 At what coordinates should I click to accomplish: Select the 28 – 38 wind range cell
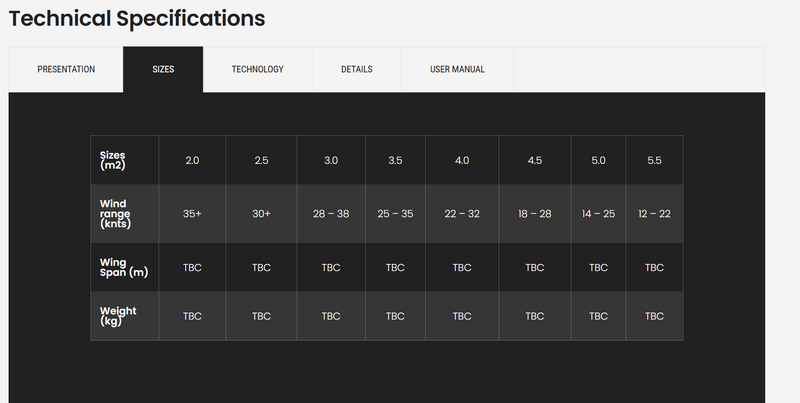coord(331,214)
